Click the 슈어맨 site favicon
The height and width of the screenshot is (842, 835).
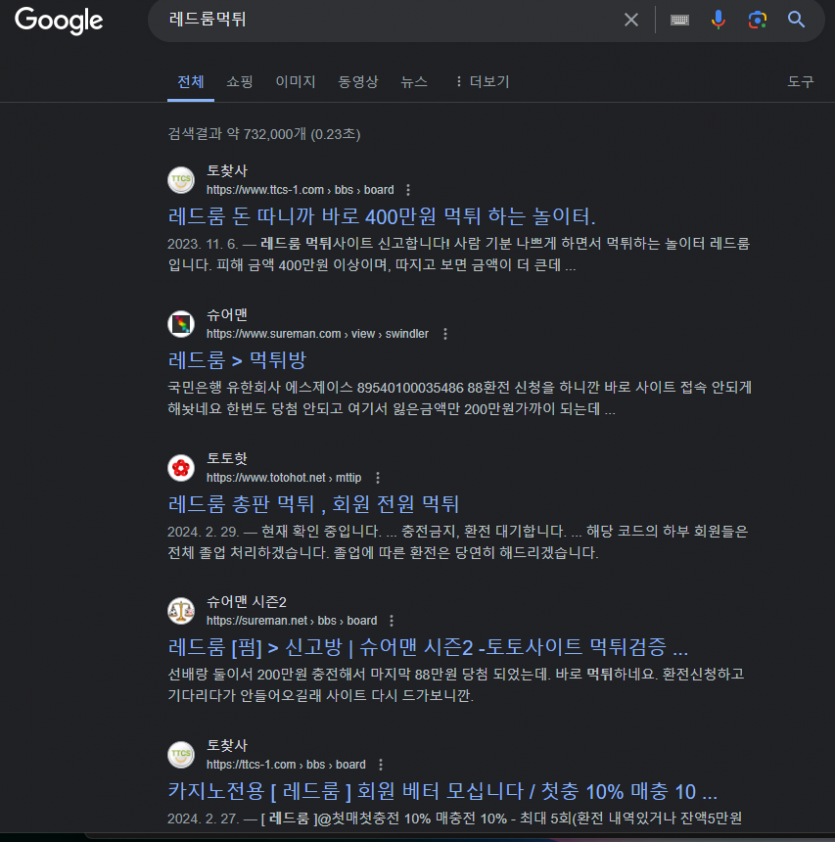[178, 324]
